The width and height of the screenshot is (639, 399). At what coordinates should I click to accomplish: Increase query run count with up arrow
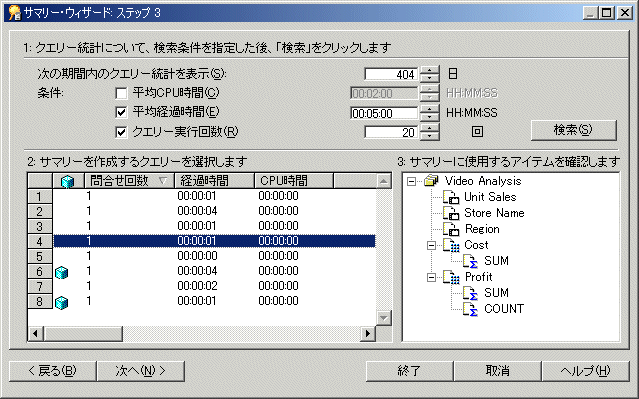tap(430, 128)
